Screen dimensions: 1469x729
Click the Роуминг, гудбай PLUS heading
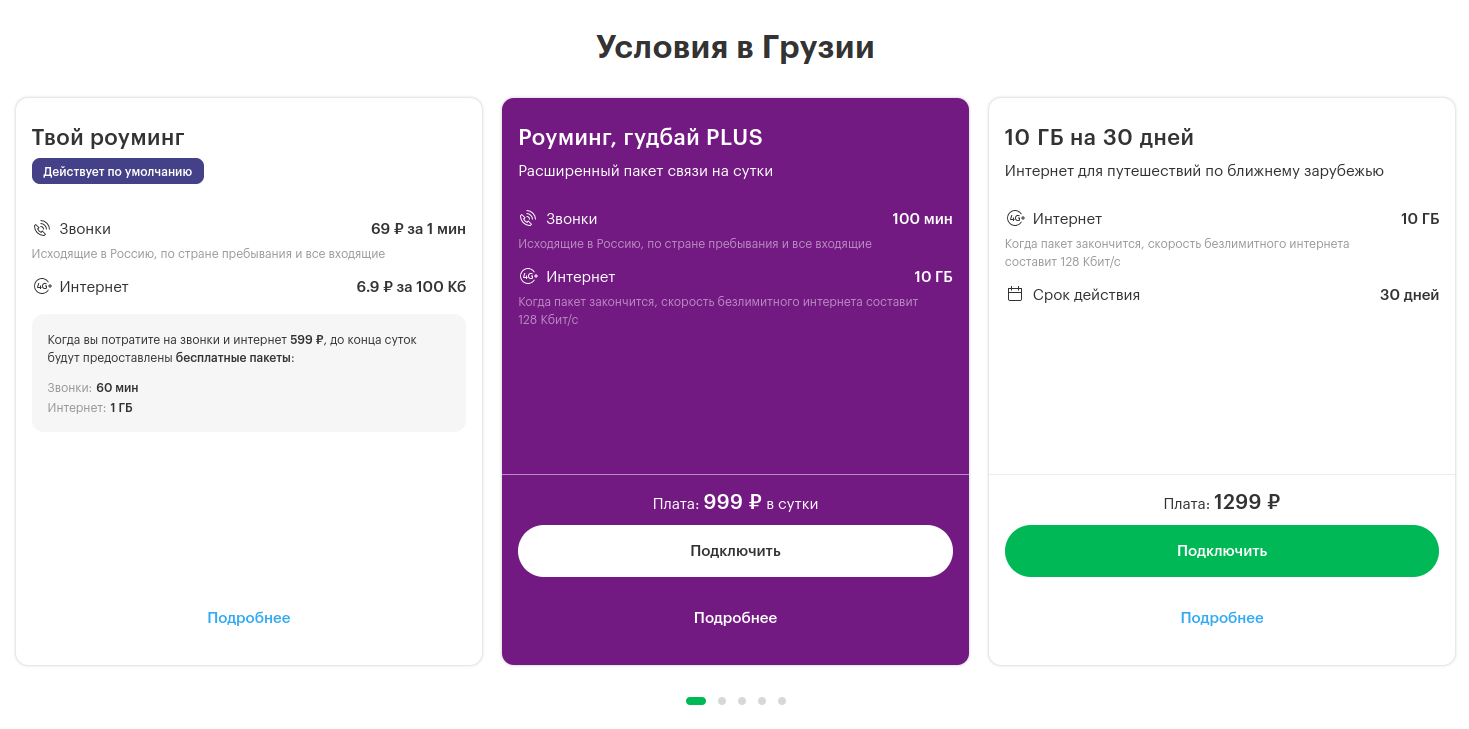[x=640, y=138]
